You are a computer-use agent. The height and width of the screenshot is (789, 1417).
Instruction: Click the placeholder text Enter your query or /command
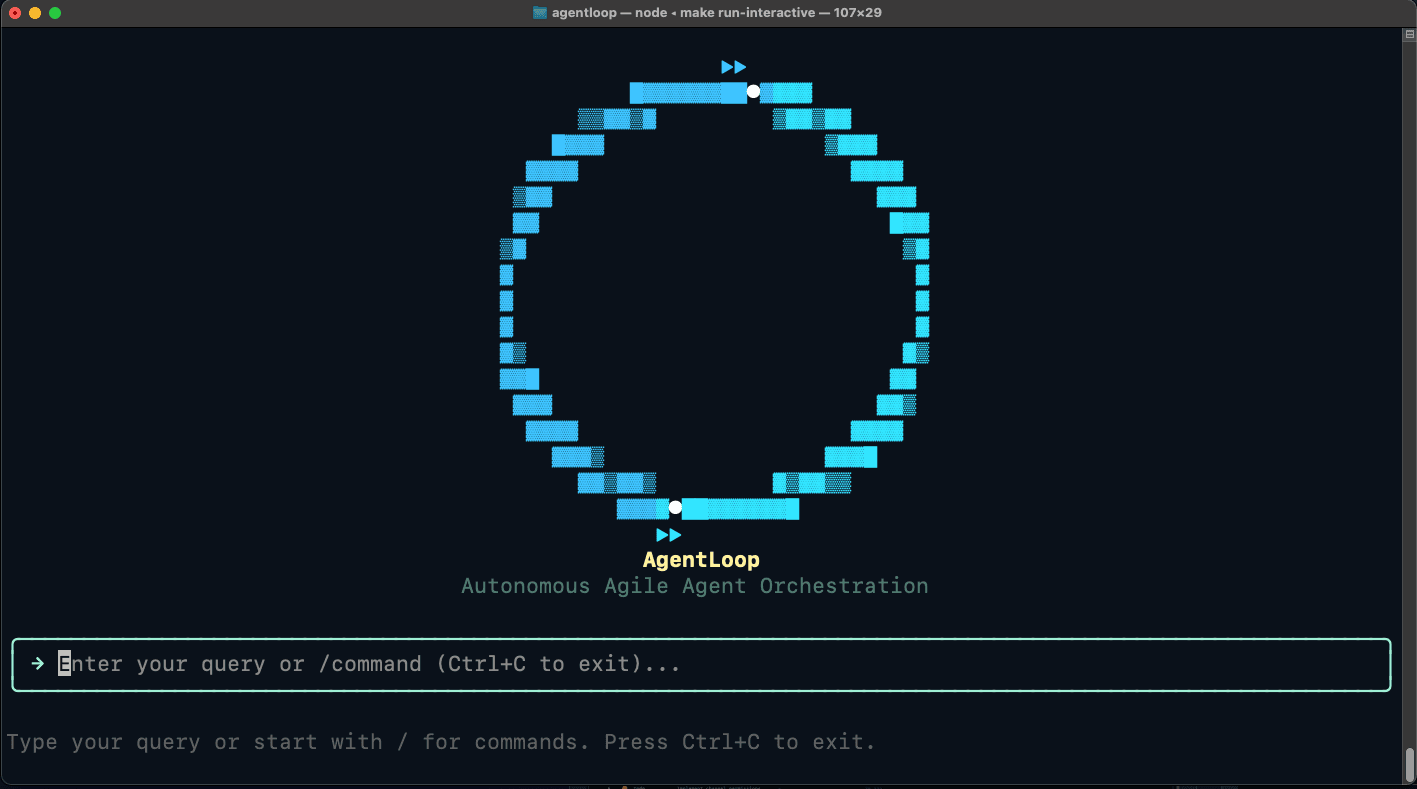[370, 663]
